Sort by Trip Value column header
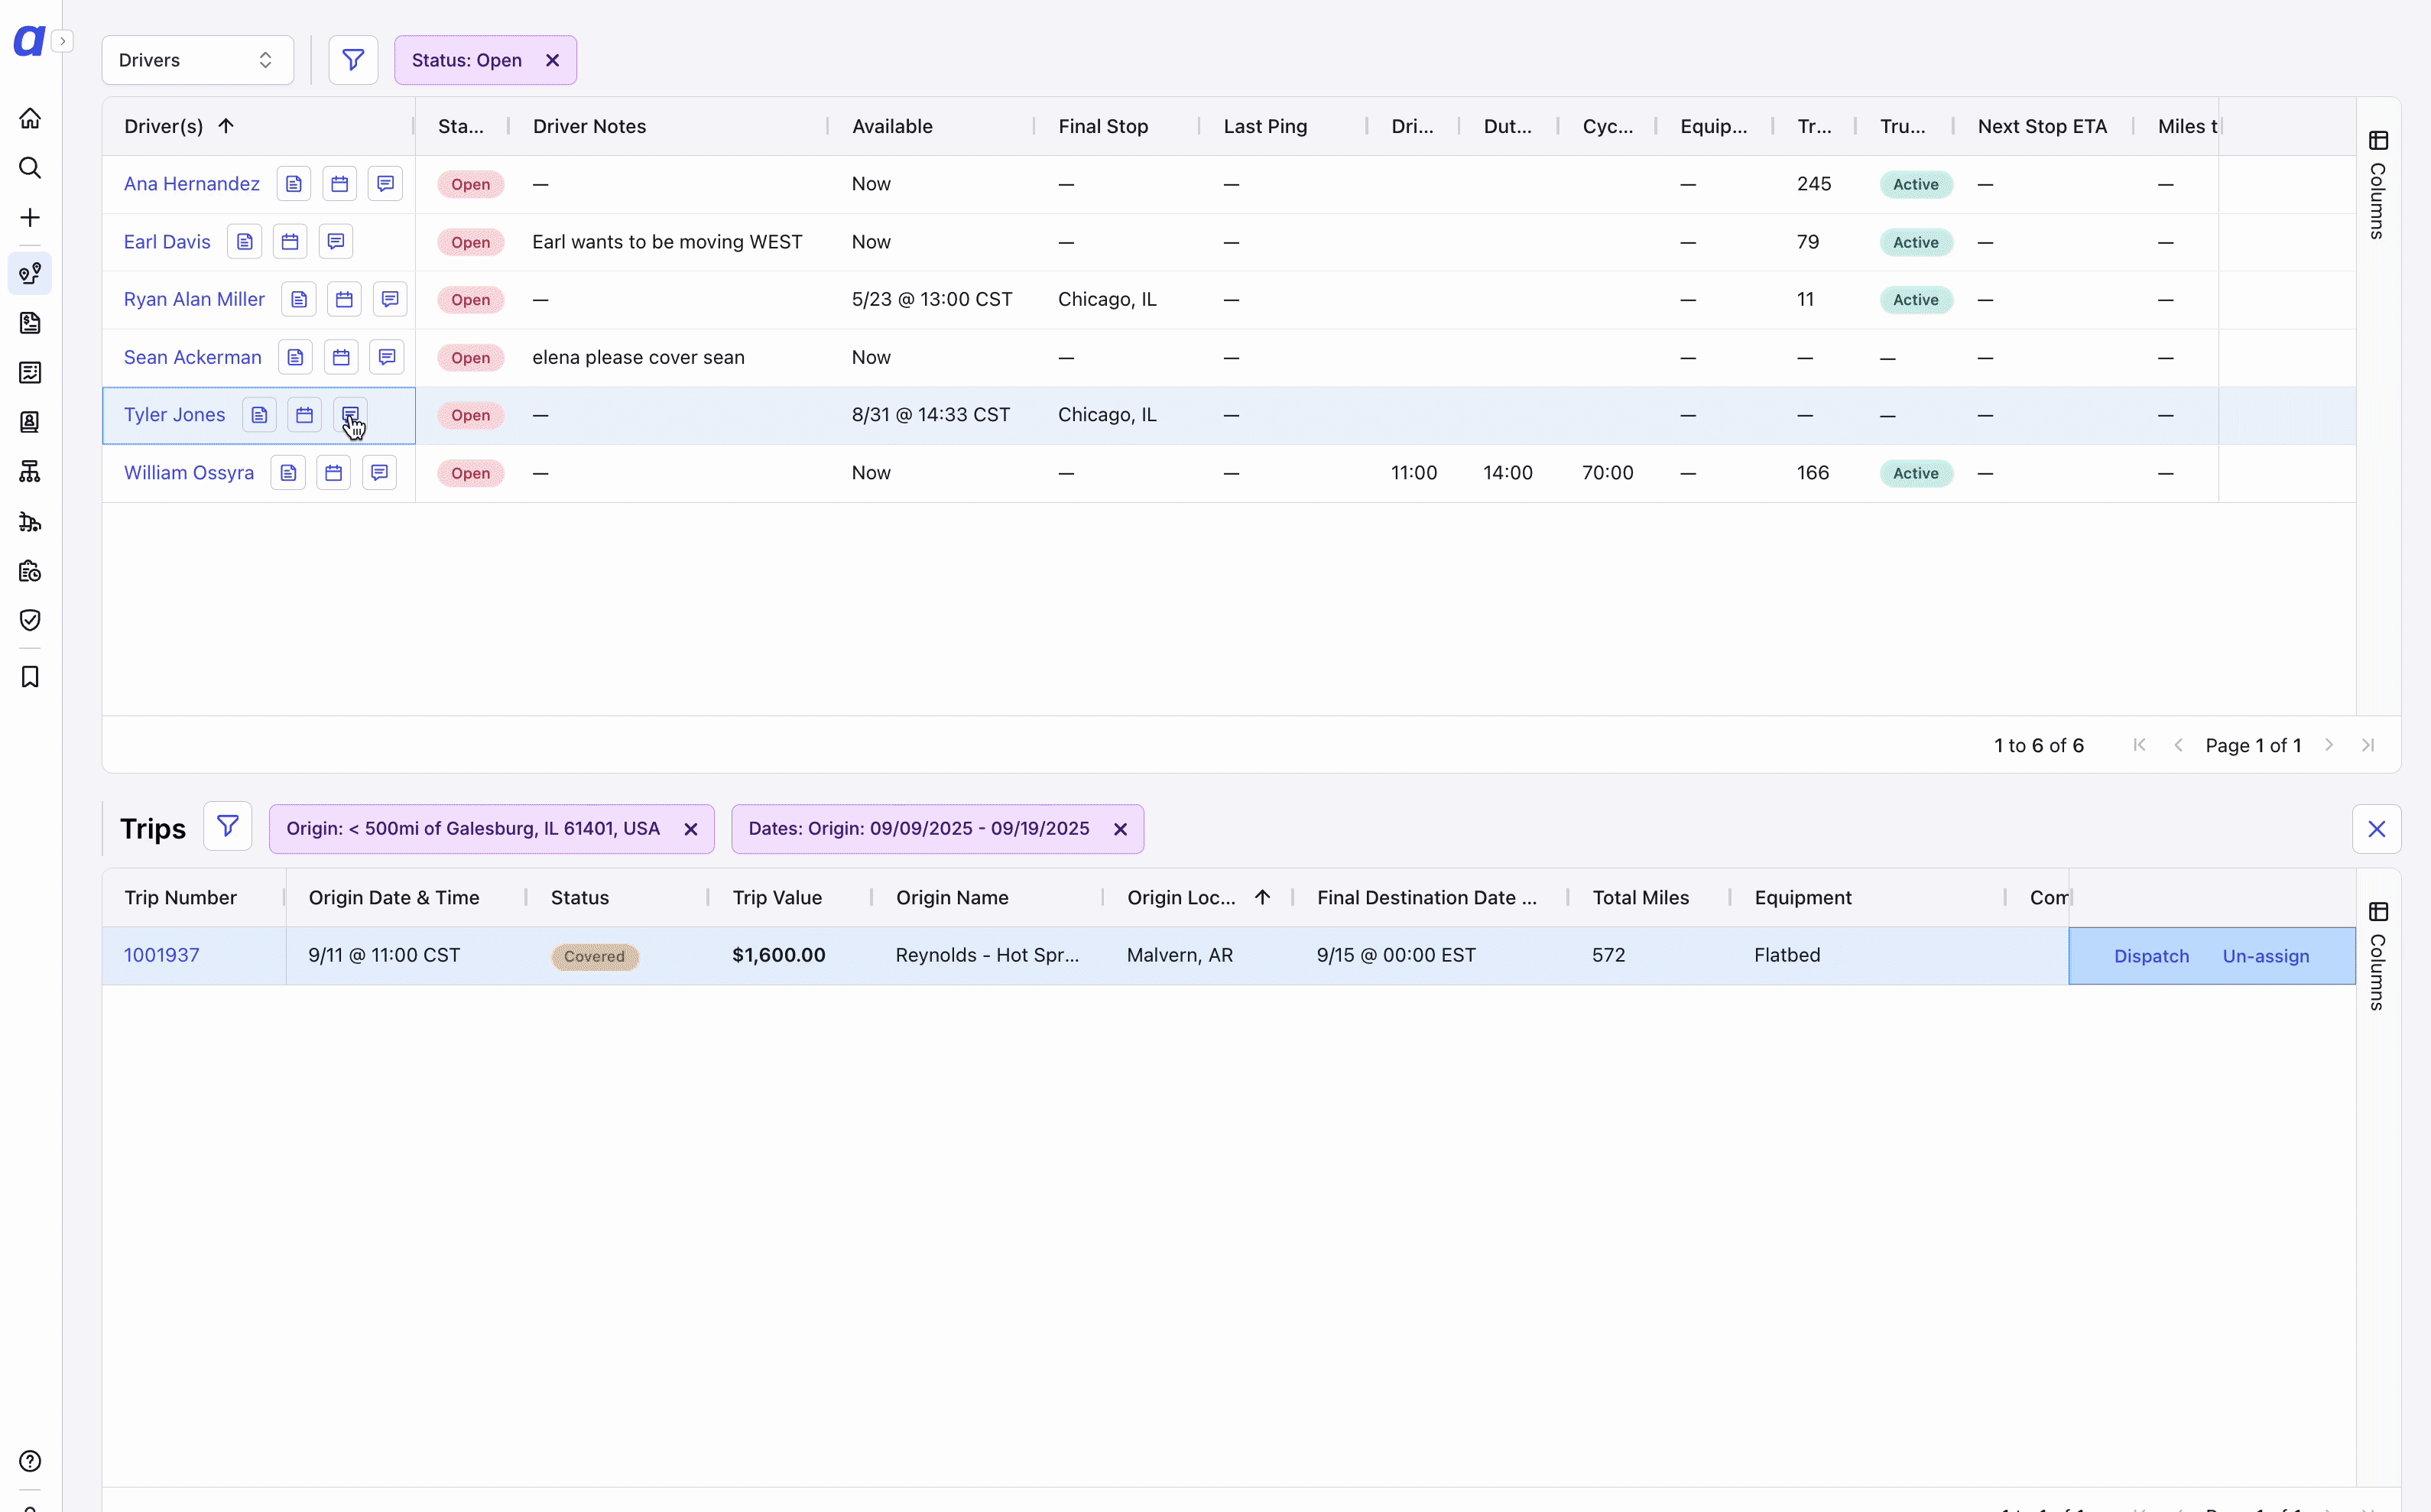This screenshot has width=2431, height=1512. [x=777, y=897]
